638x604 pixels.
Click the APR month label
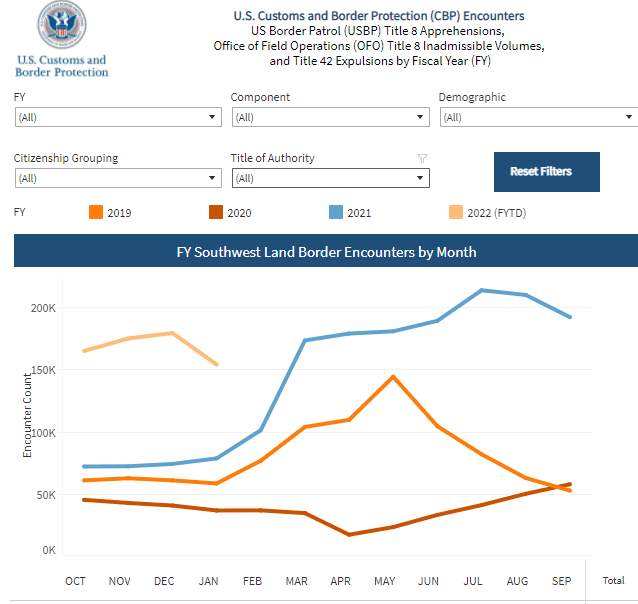pyautogui.click(x=341, y=581)
